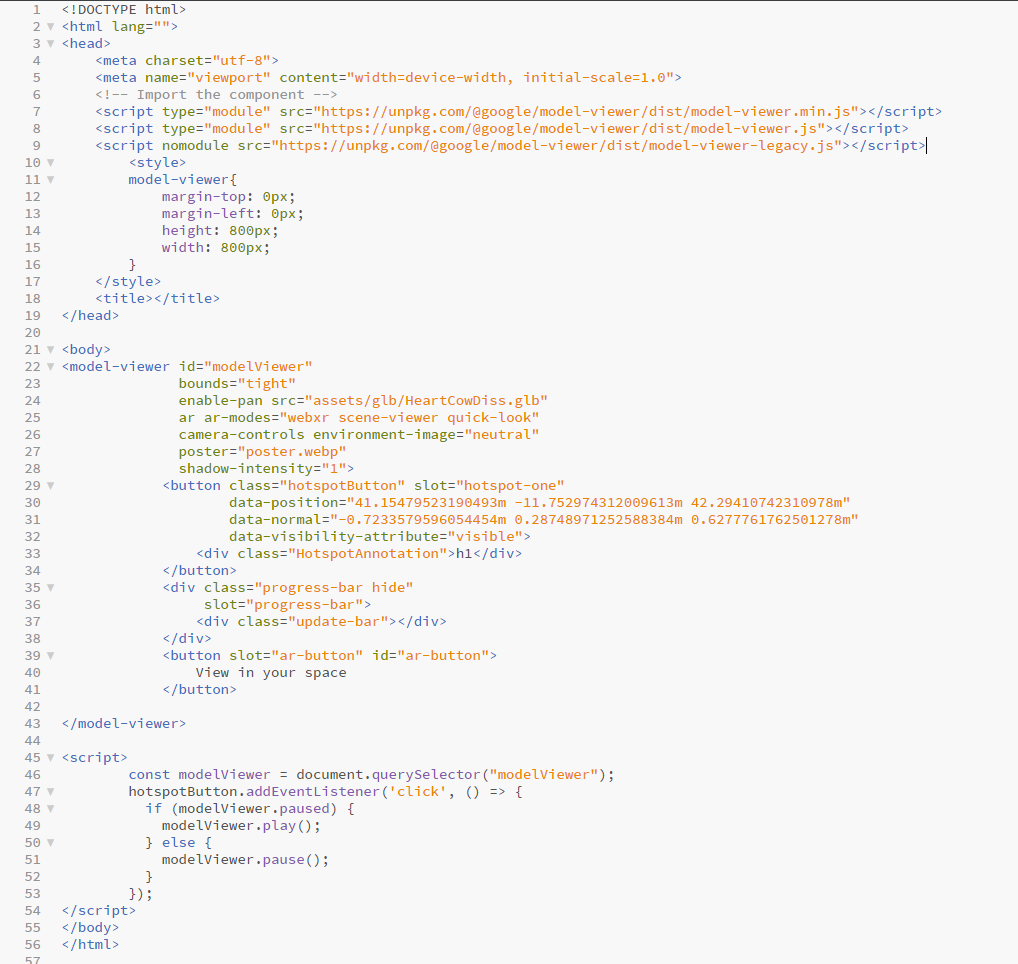Collapse the addEventListener fold on line 47

[x=50, y=791]
